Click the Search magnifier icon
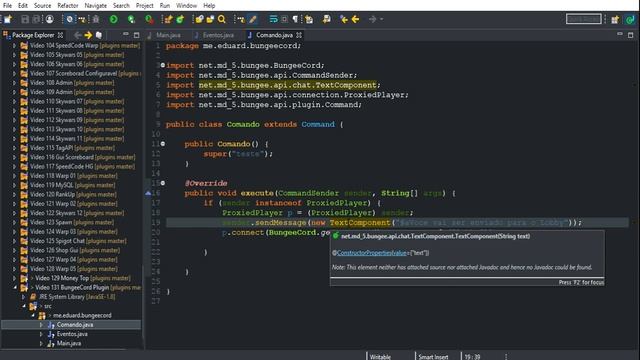The image size is (640, 360). [x=222, y=19]
